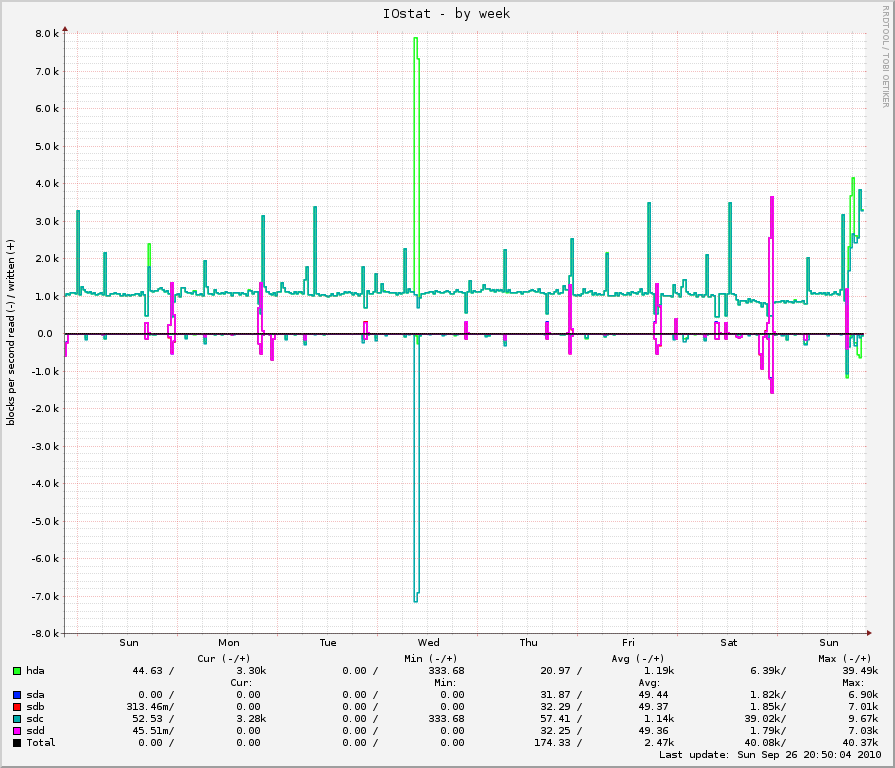Click sdc average read value '57.41'
Viewport: 895px width, 768px height.
[x=555, y=719]
